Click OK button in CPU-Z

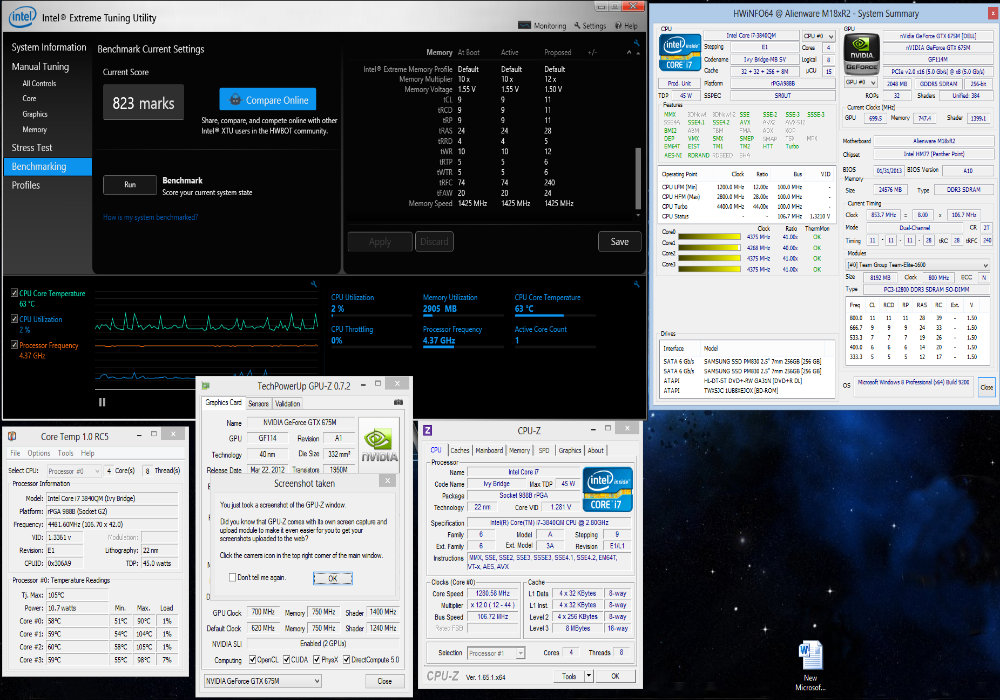pyautogui.click(x=615, y=676)
